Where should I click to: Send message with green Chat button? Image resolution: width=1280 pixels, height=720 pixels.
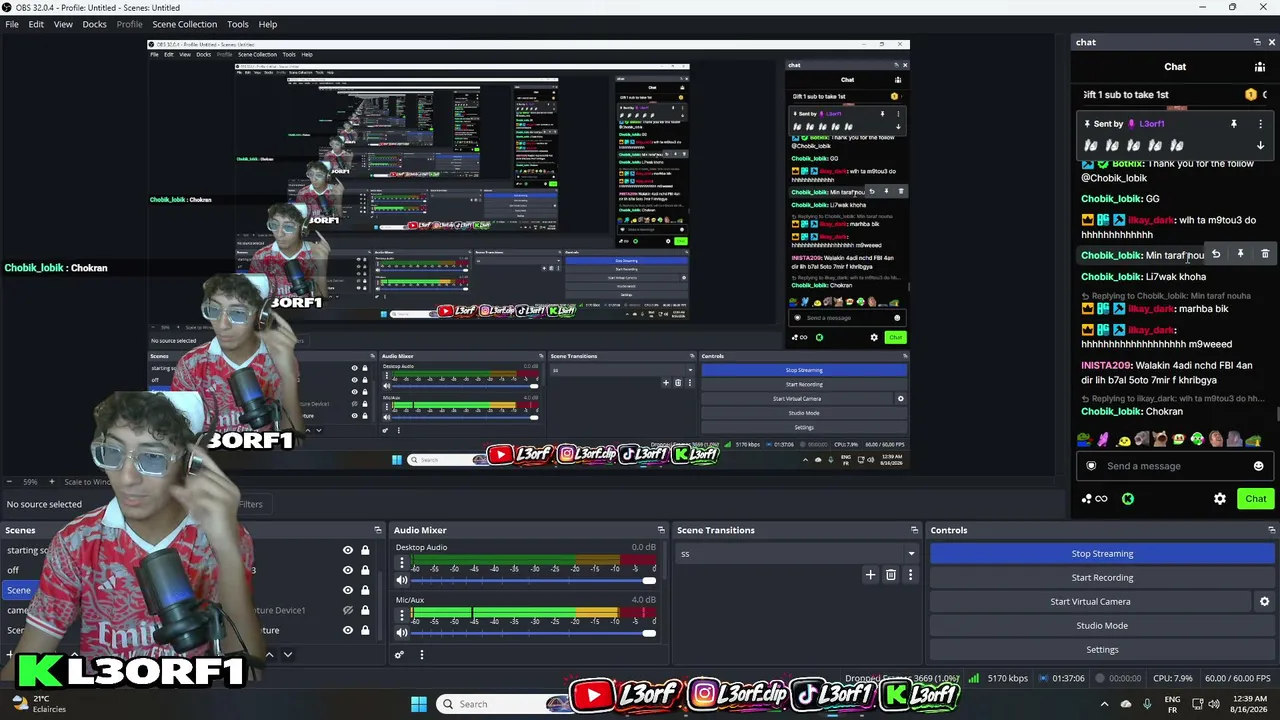1256,499
